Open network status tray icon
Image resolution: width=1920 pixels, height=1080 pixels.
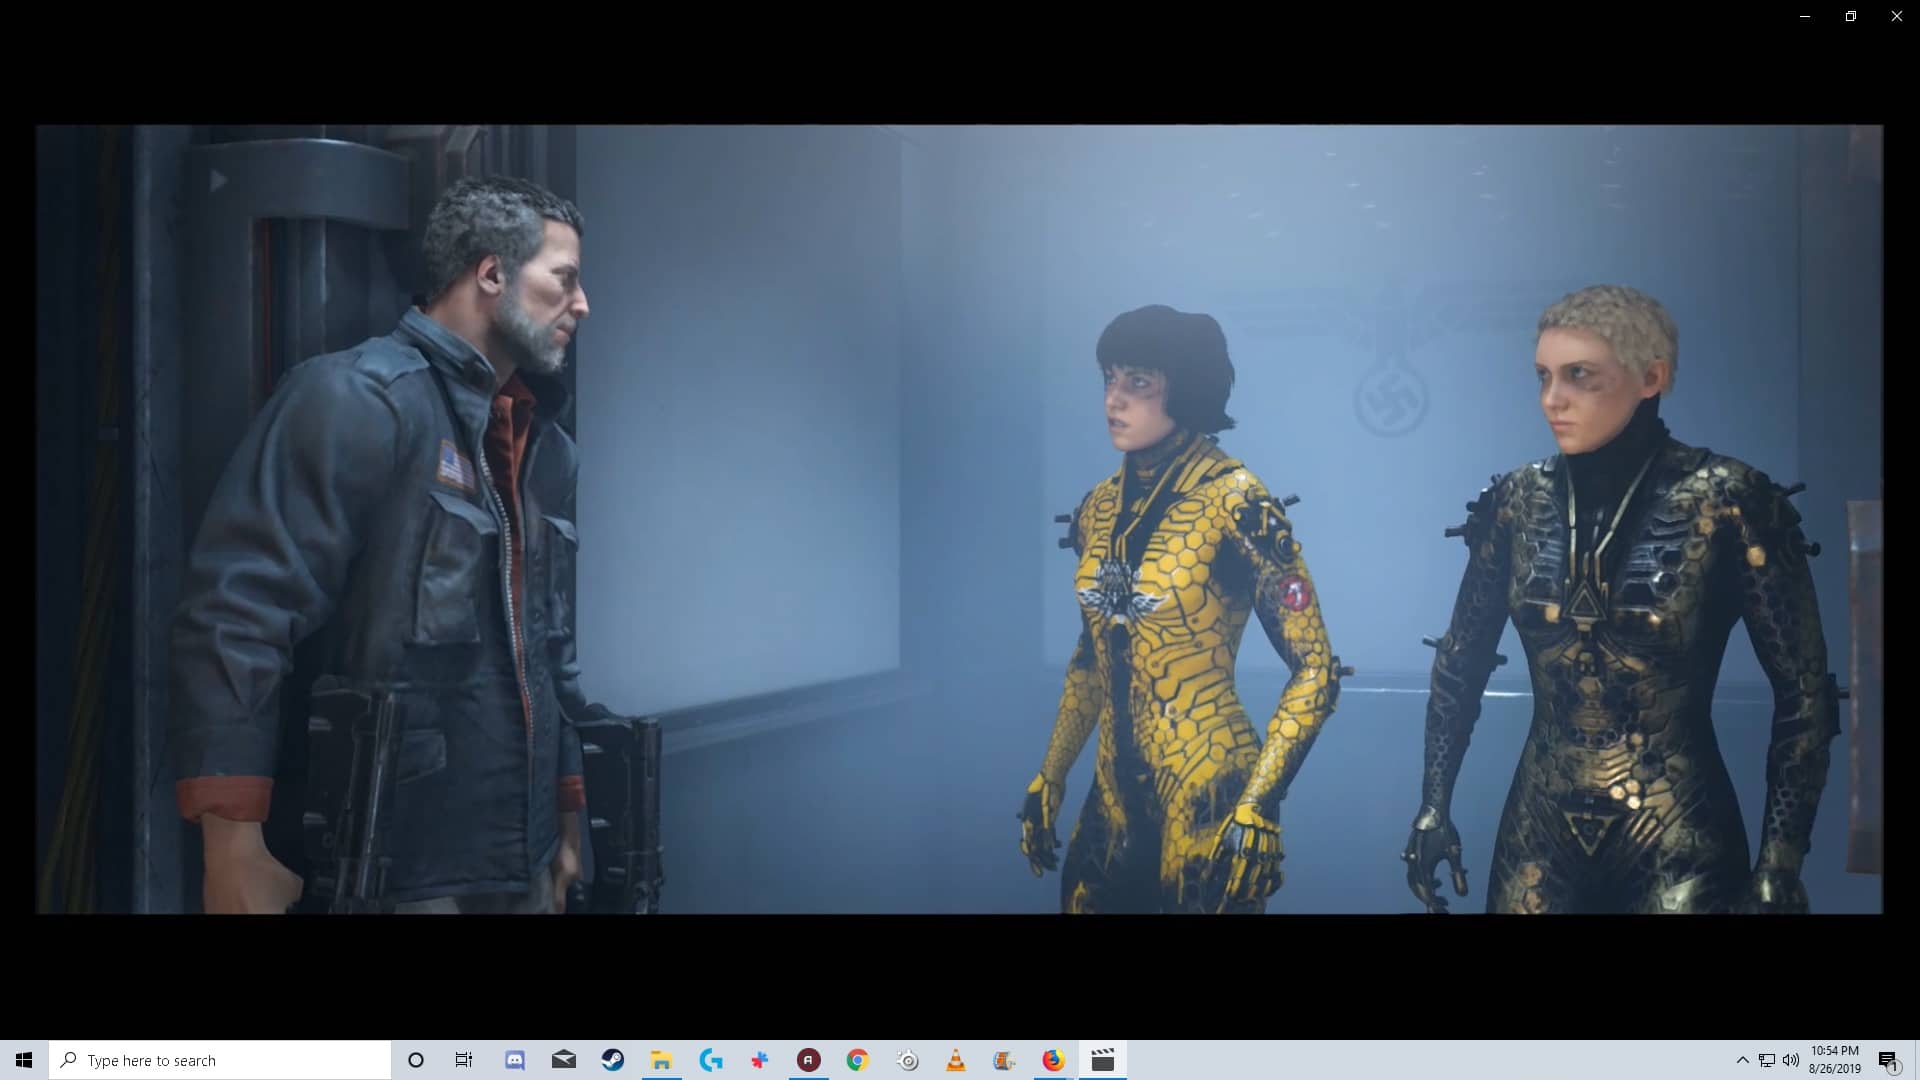(x=1767, y=1060)
